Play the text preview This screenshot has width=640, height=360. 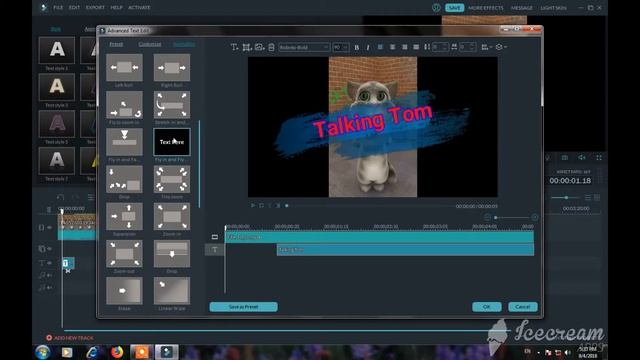253,205
